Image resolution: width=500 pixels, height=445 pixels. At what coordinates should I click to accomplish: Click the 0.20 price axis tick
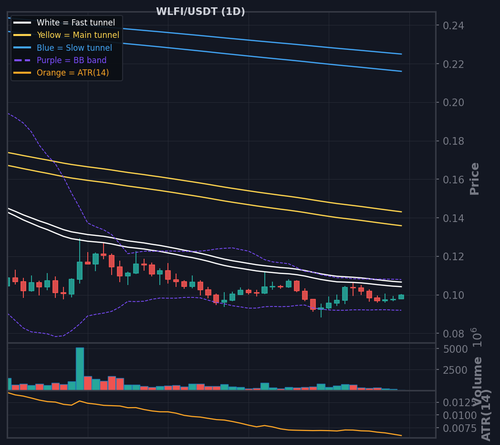[453, 102]
